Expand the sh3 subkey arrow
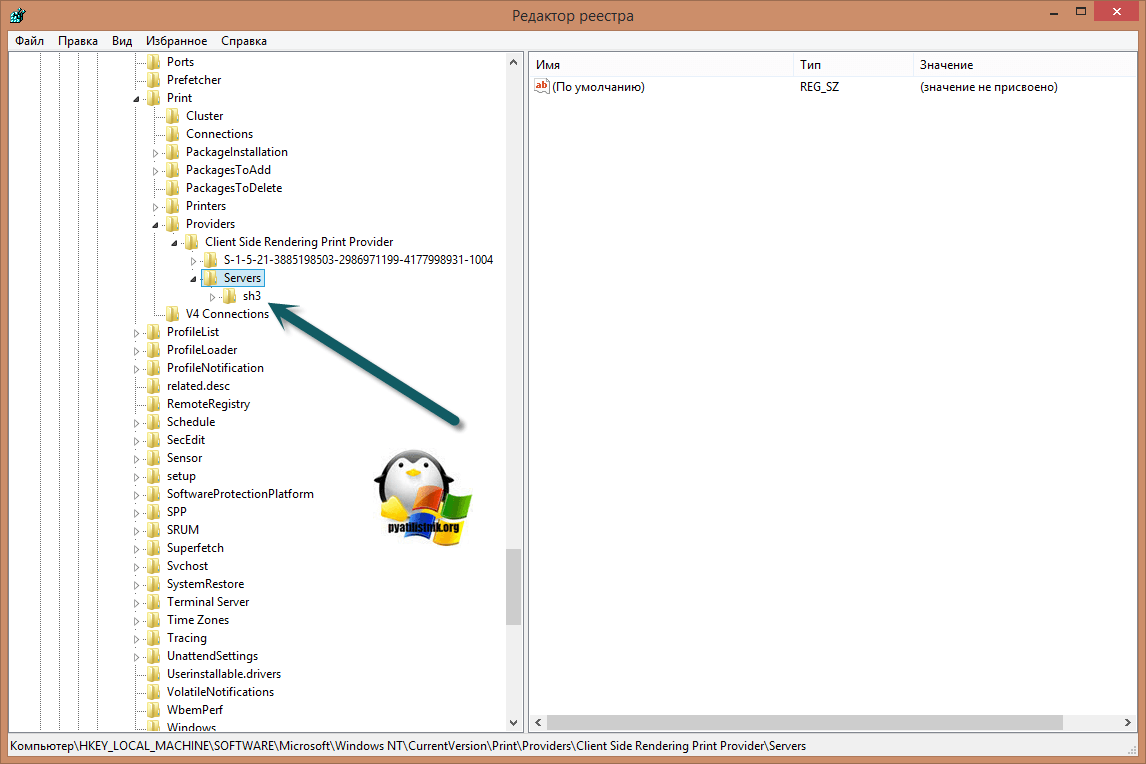 pyautogui.click(x=212, y=297)
